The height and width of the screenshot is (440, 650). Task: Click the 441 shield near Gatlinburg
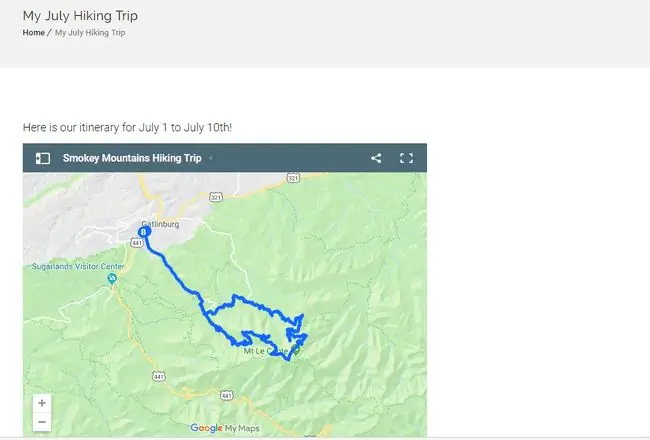point(137,243)
